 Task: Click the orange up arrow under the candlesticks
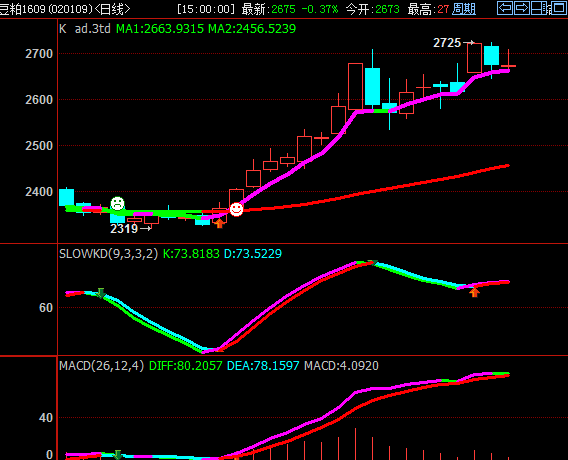point(219,224)
